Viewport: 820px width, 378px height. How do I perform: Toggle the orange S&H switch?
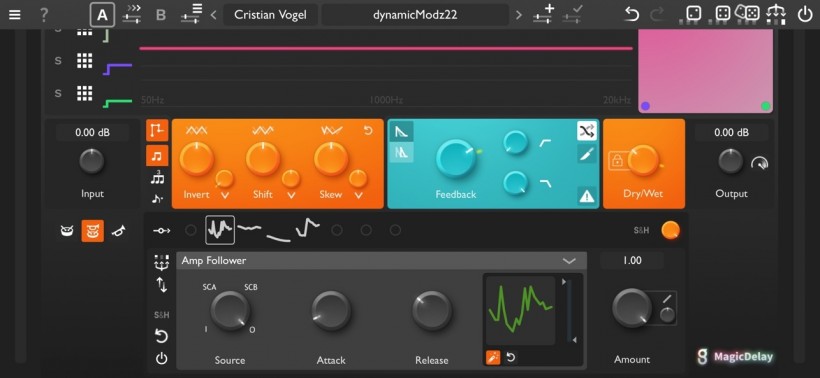pyautogui.click(x=670, y=230)
